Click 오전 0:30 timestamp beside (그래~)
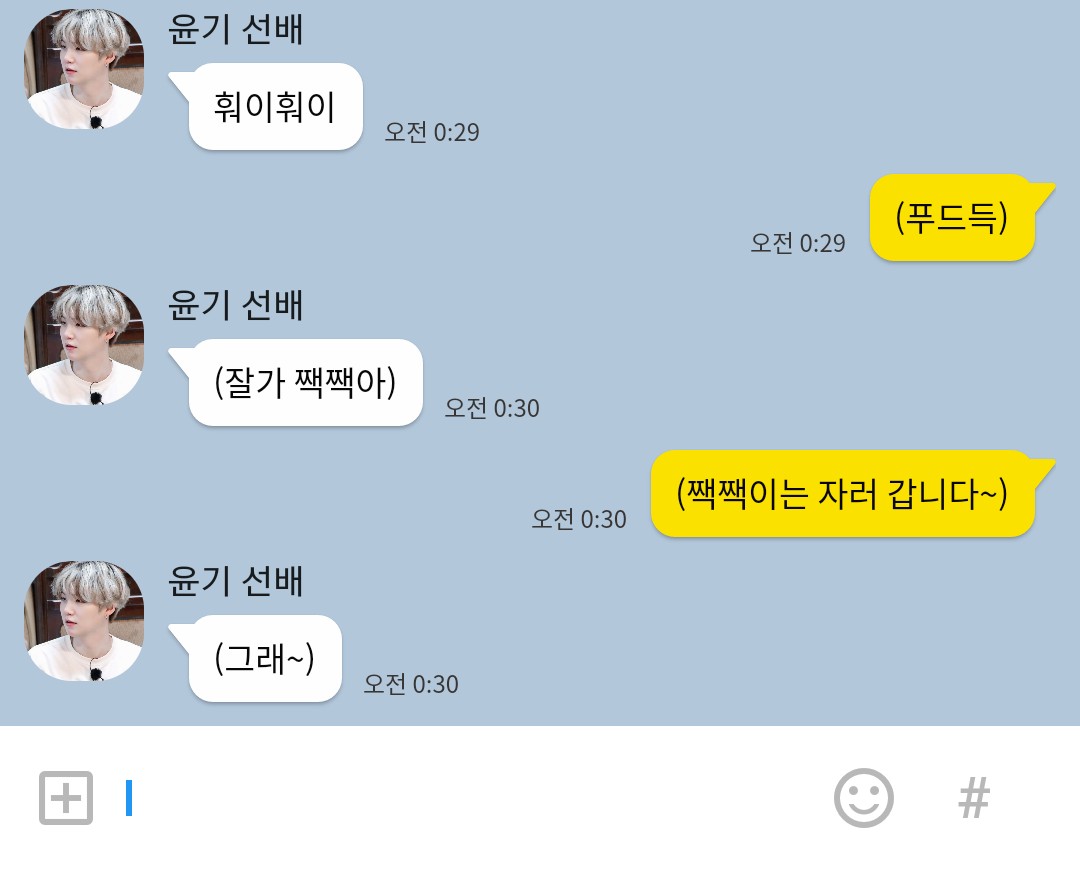Image resolution: width=1080 pixels, height=870 pixels. 411,684
